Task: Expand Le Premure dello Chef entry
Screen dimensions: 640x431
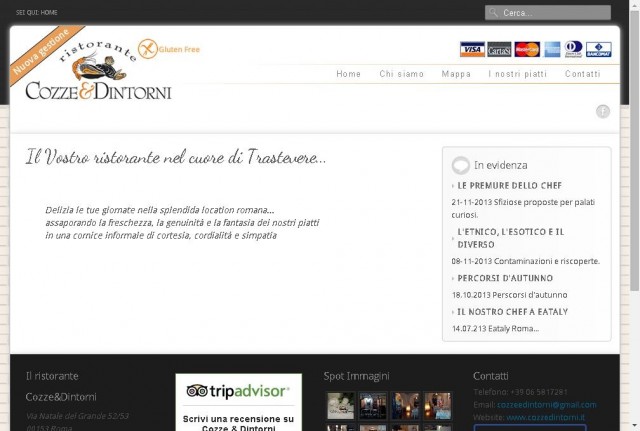Action: click(x=509, y=186)
